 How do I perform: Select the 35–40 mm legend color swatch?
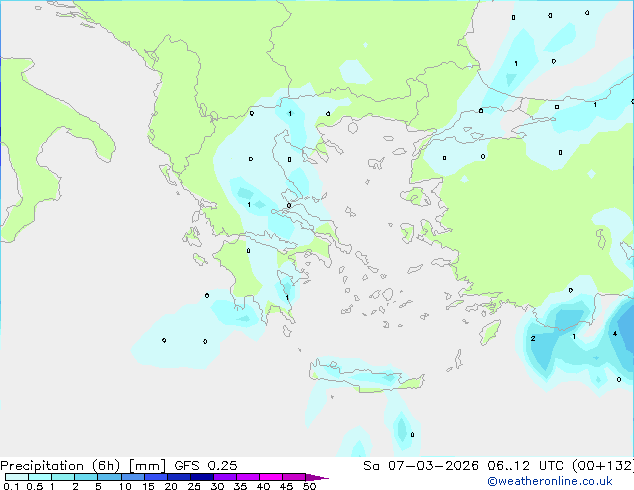point(248,477)
